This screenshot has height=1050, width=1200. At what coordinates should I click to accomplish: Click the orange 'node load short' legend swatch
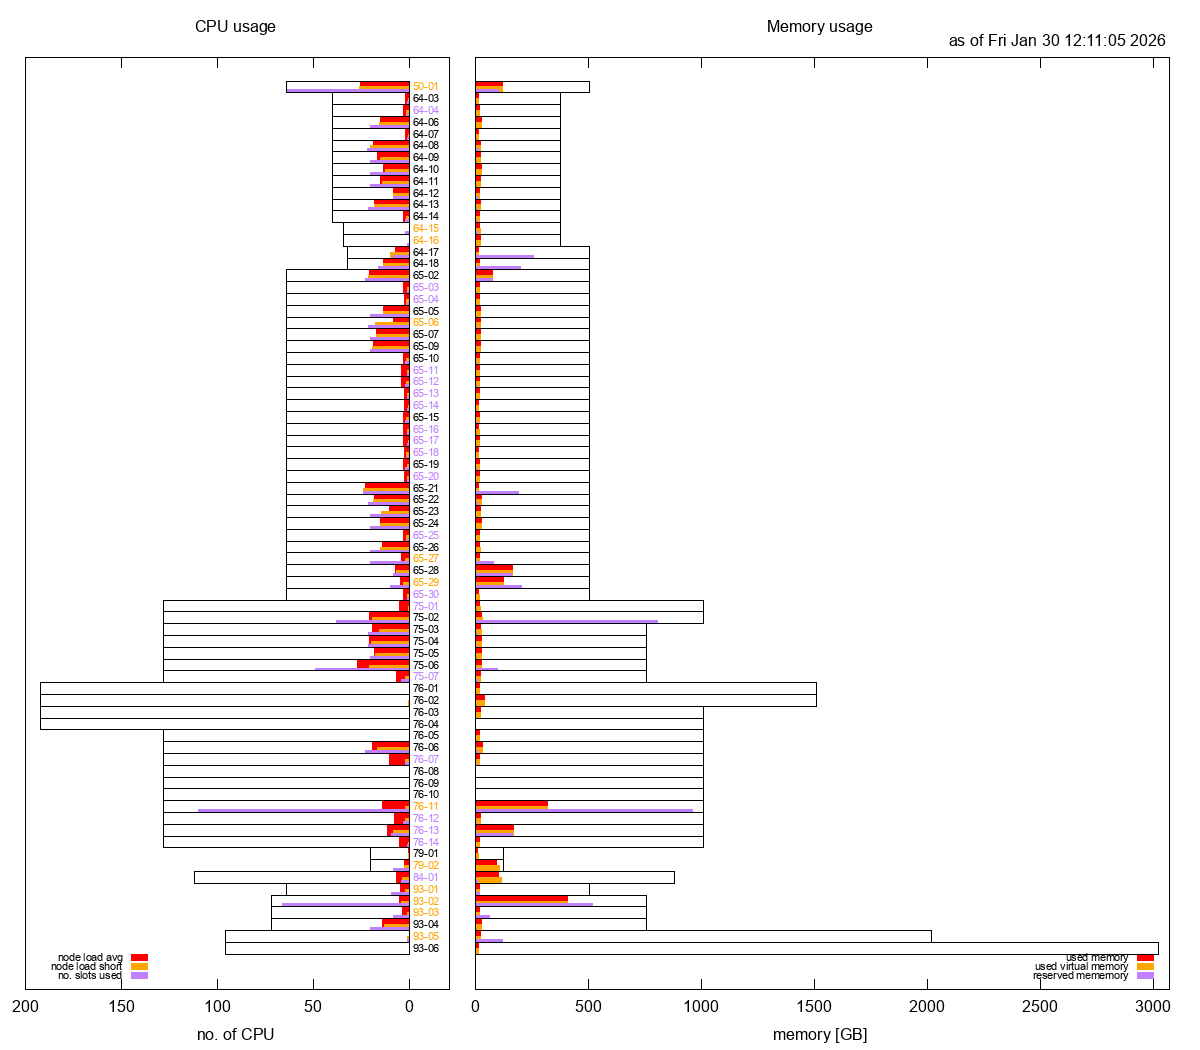click(x=139, y=967)
